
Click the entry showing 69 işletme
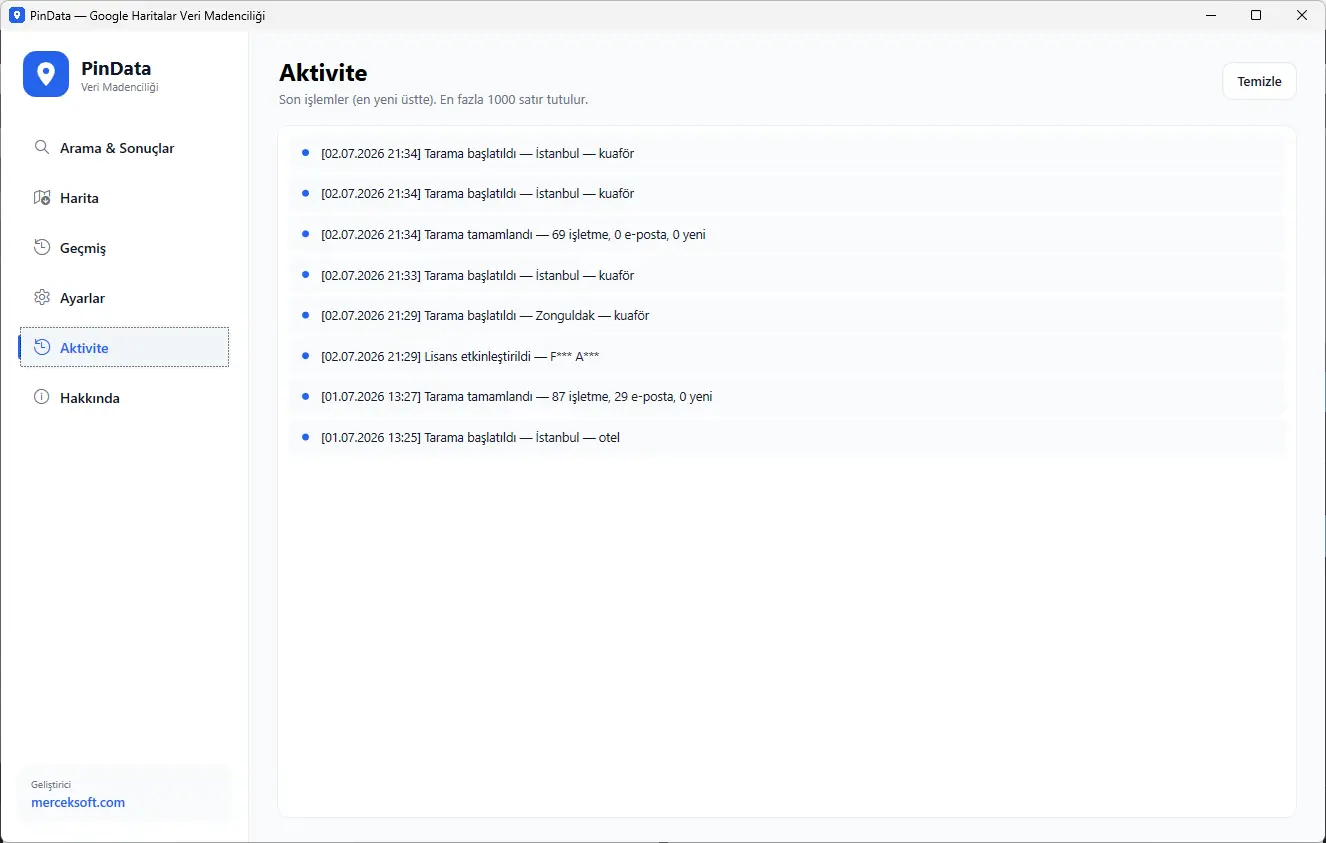787,234
